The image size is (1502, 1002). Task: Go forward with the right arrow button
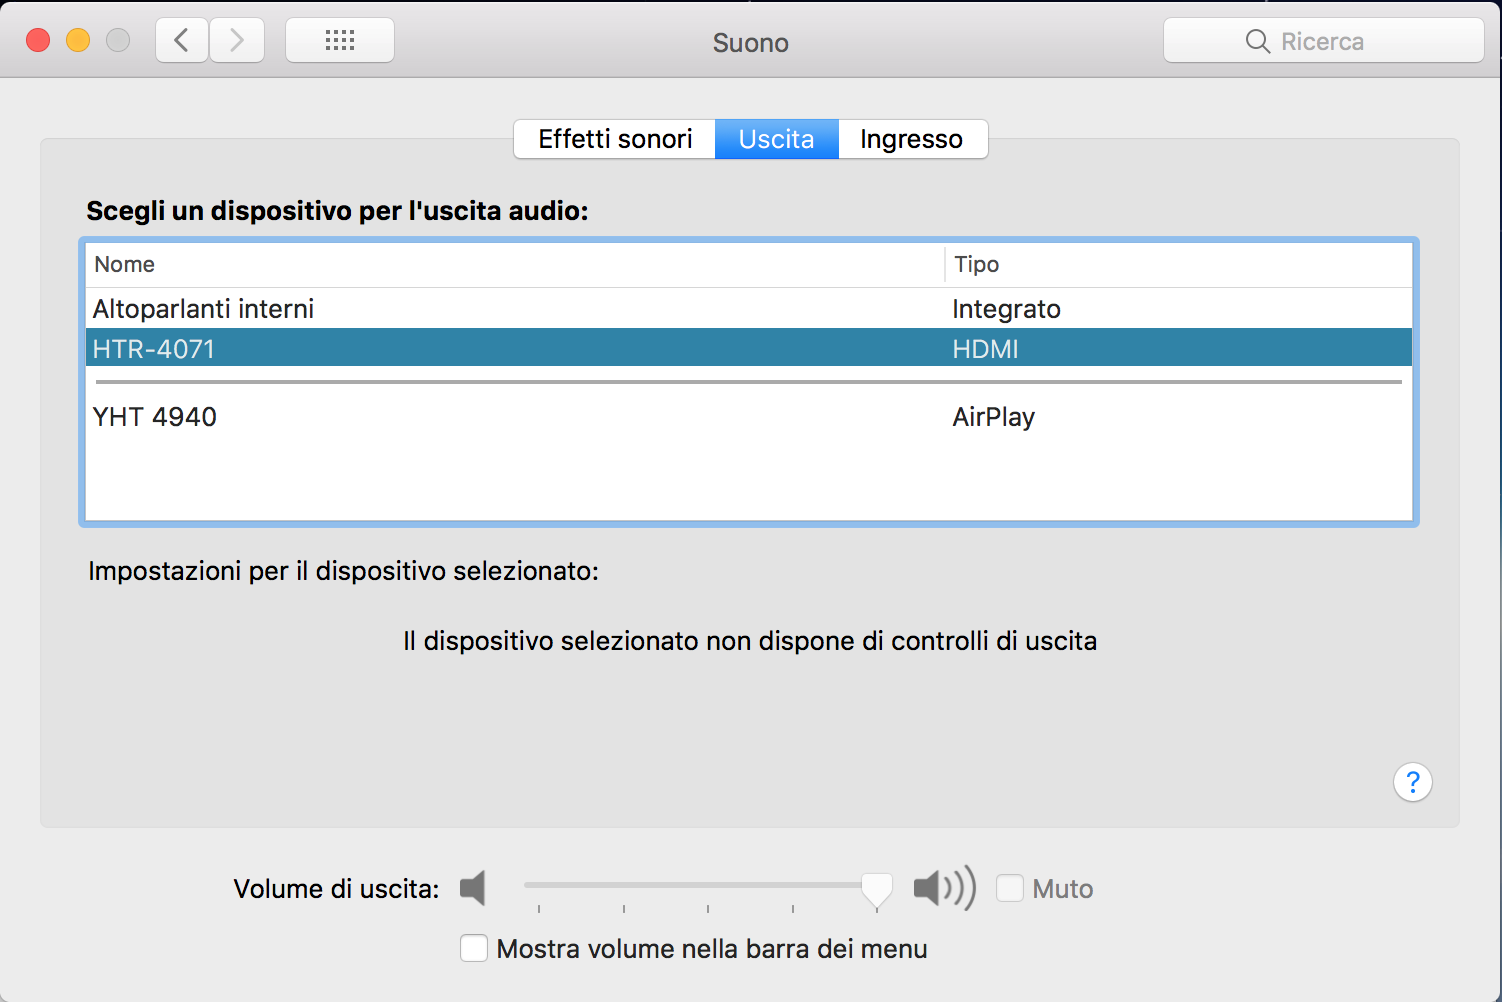pyautogui.click(x=237, y=41)
